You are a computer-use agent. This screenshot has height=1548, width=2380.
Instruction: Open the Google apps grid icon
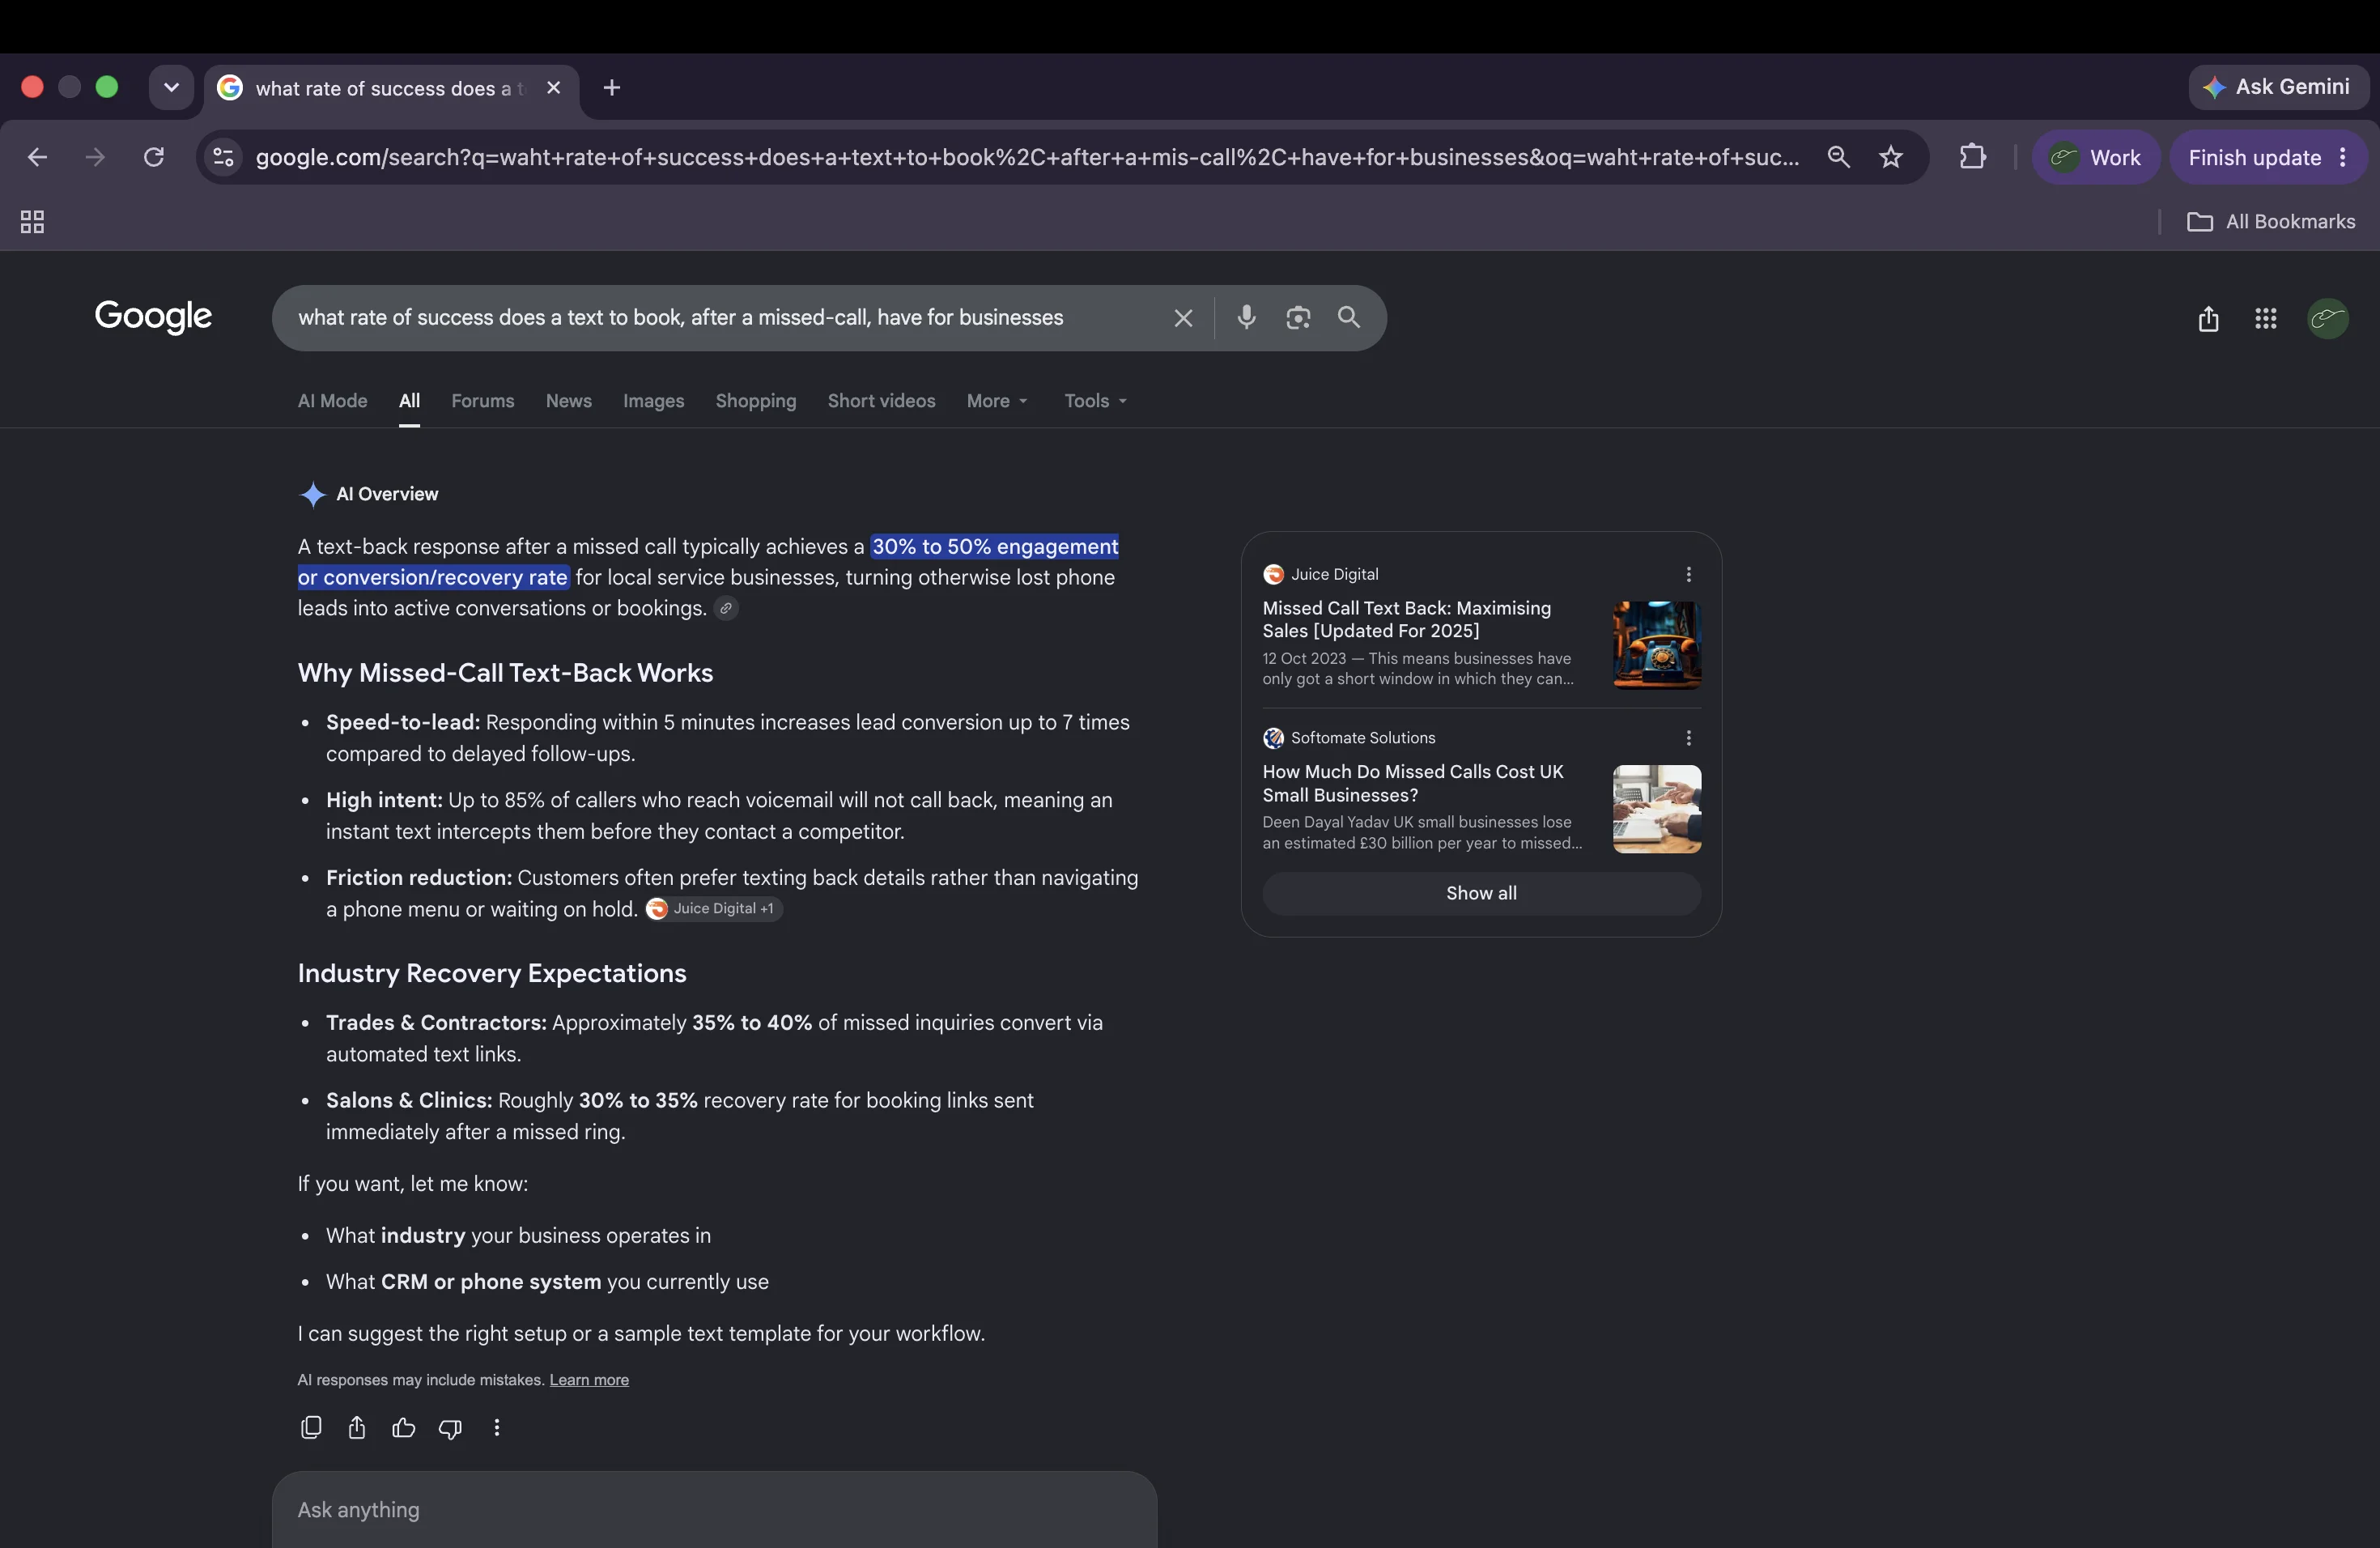(x=2266, y=318)
